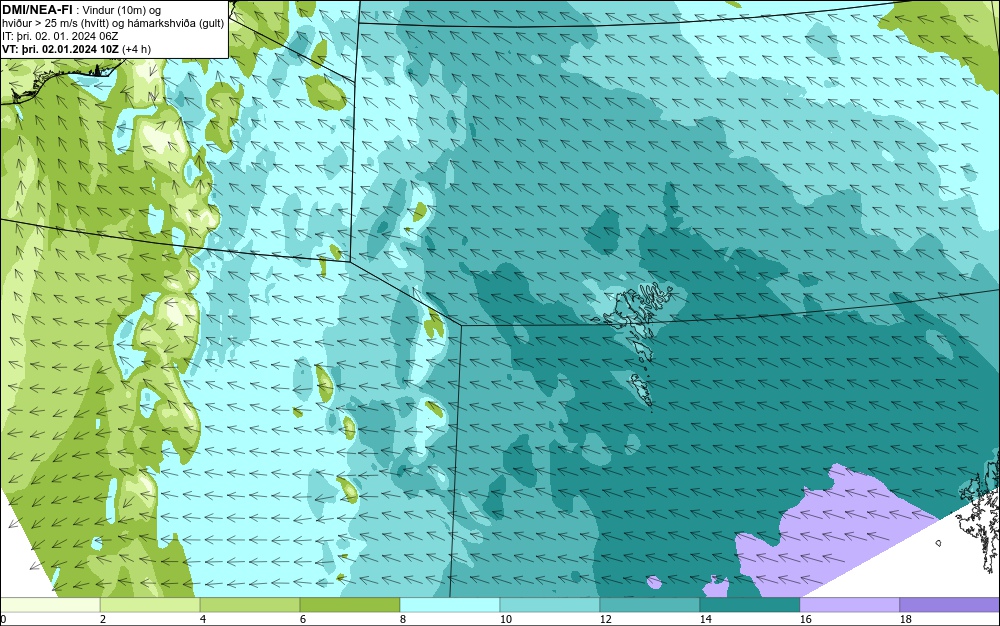Image resolution: width=1000 pixels, height=626 pixels.
Task: Click the "Vindur (10m) og" header text
Action: click(122, 10)
